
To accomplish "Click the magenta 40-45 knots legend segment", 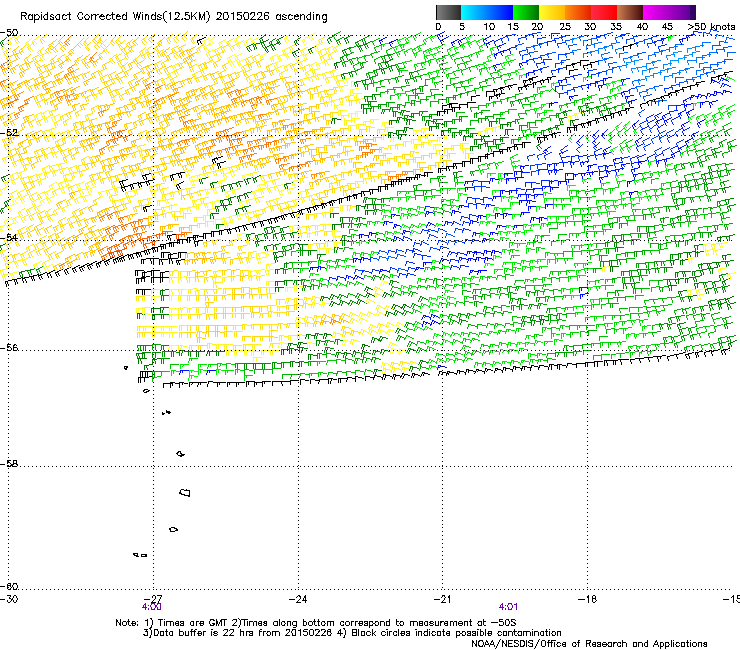I will (x=656, y=12).
